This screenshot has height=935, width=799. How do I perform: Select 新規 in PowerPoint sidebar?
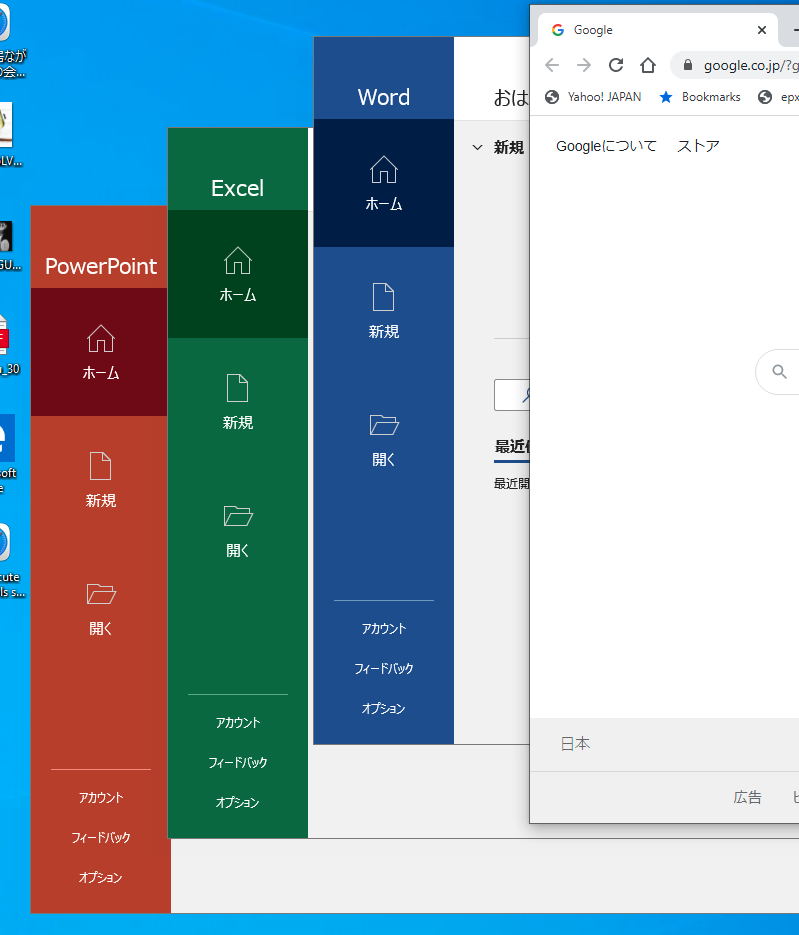tap(100, 480)
